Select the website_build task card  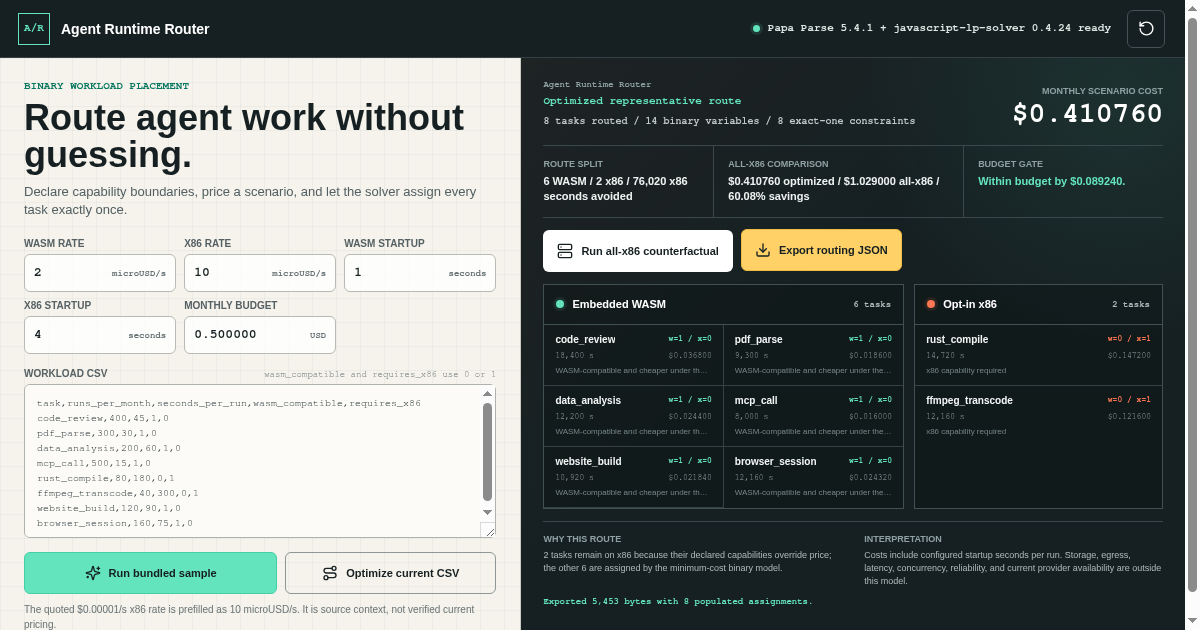(x=633, y=477)
